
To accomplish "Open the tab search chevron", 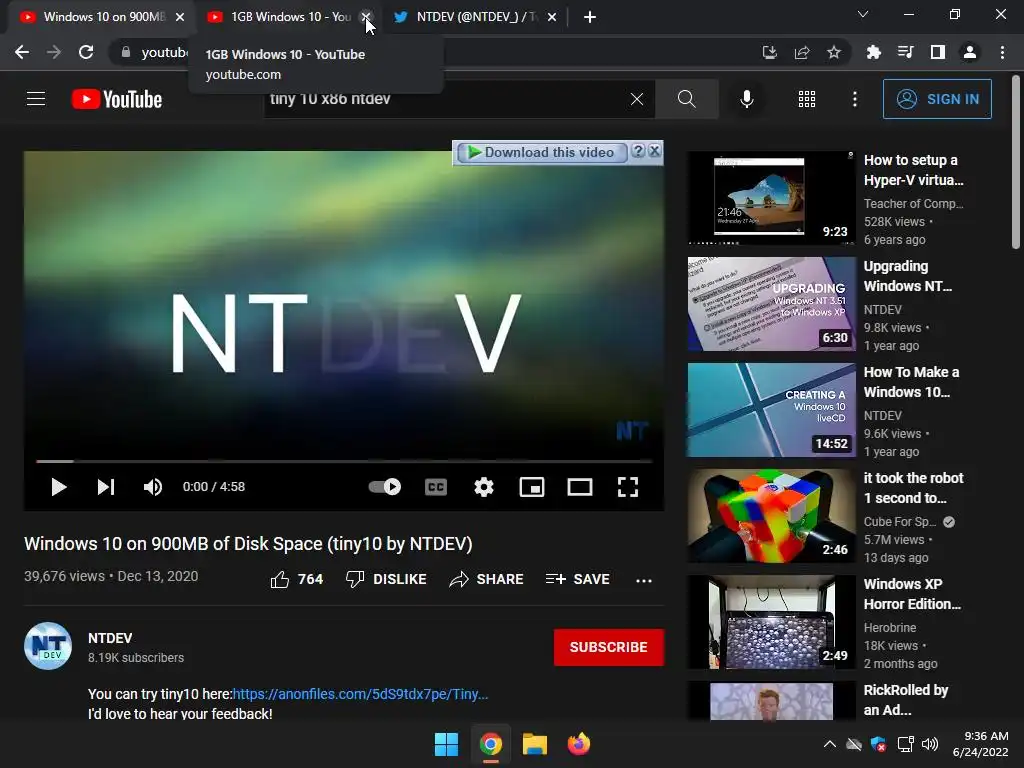I will click(x=863, y=14).
